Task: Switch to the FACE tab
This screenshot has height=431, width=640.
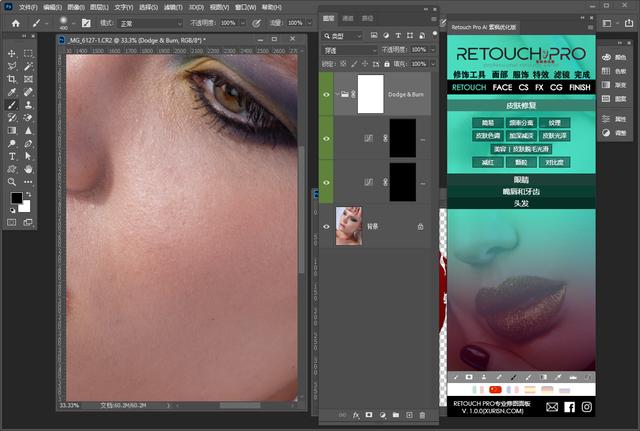Action: 502,87
